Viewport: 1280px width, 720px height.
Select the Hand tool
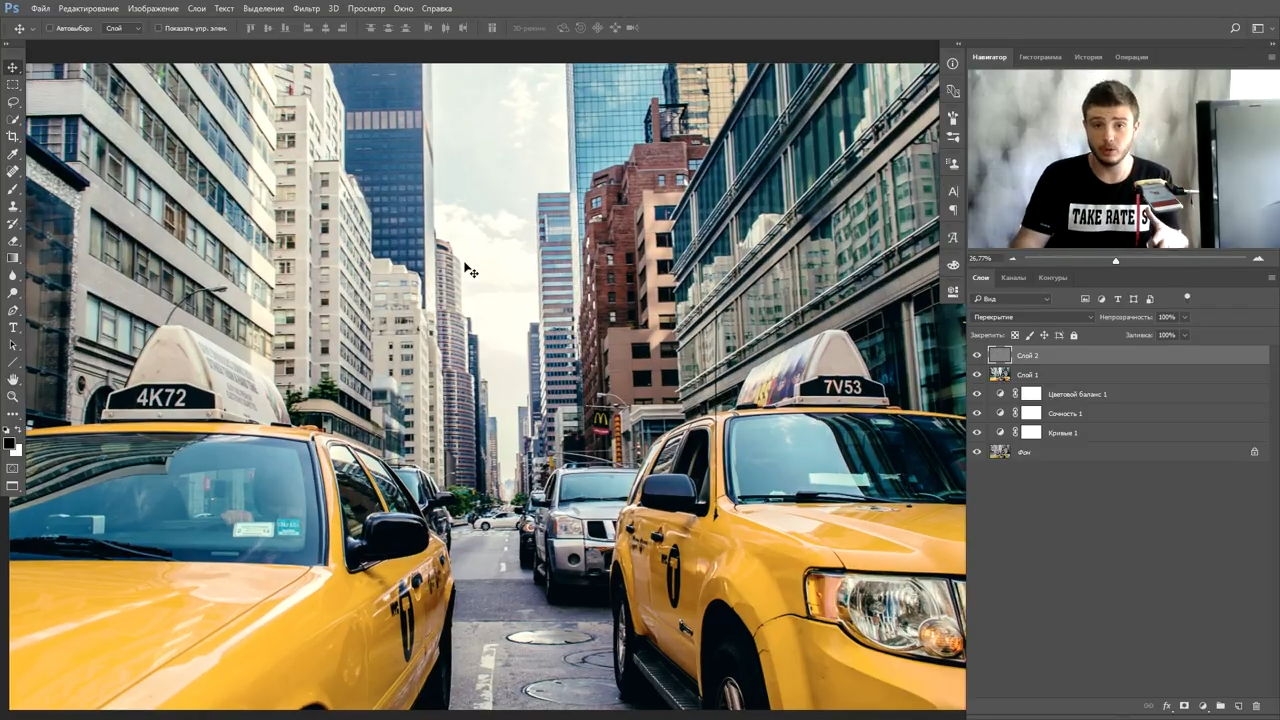coord(13,379)
